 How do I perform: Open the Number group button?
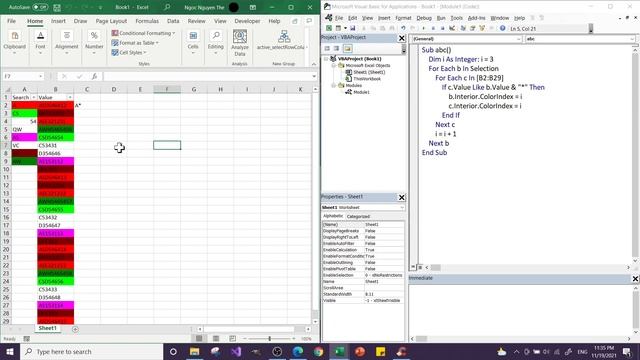94,42
